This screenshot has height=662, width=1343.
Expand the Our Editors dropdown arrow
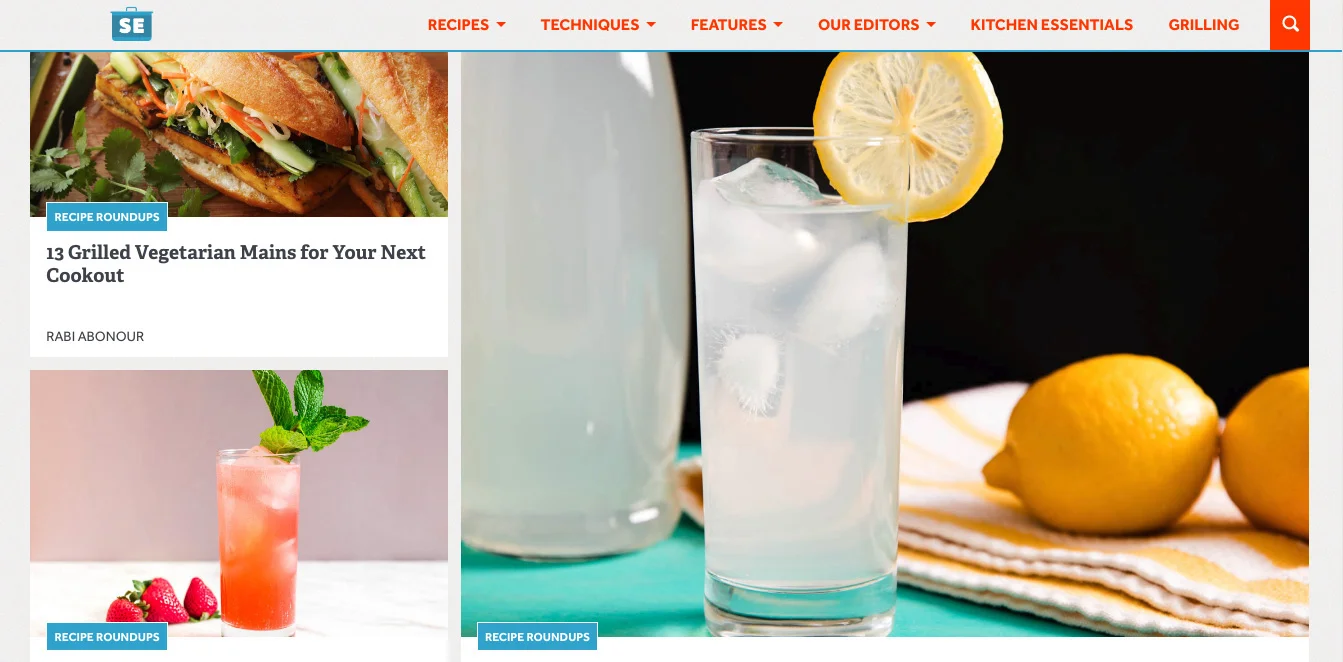tap(931, 25)
